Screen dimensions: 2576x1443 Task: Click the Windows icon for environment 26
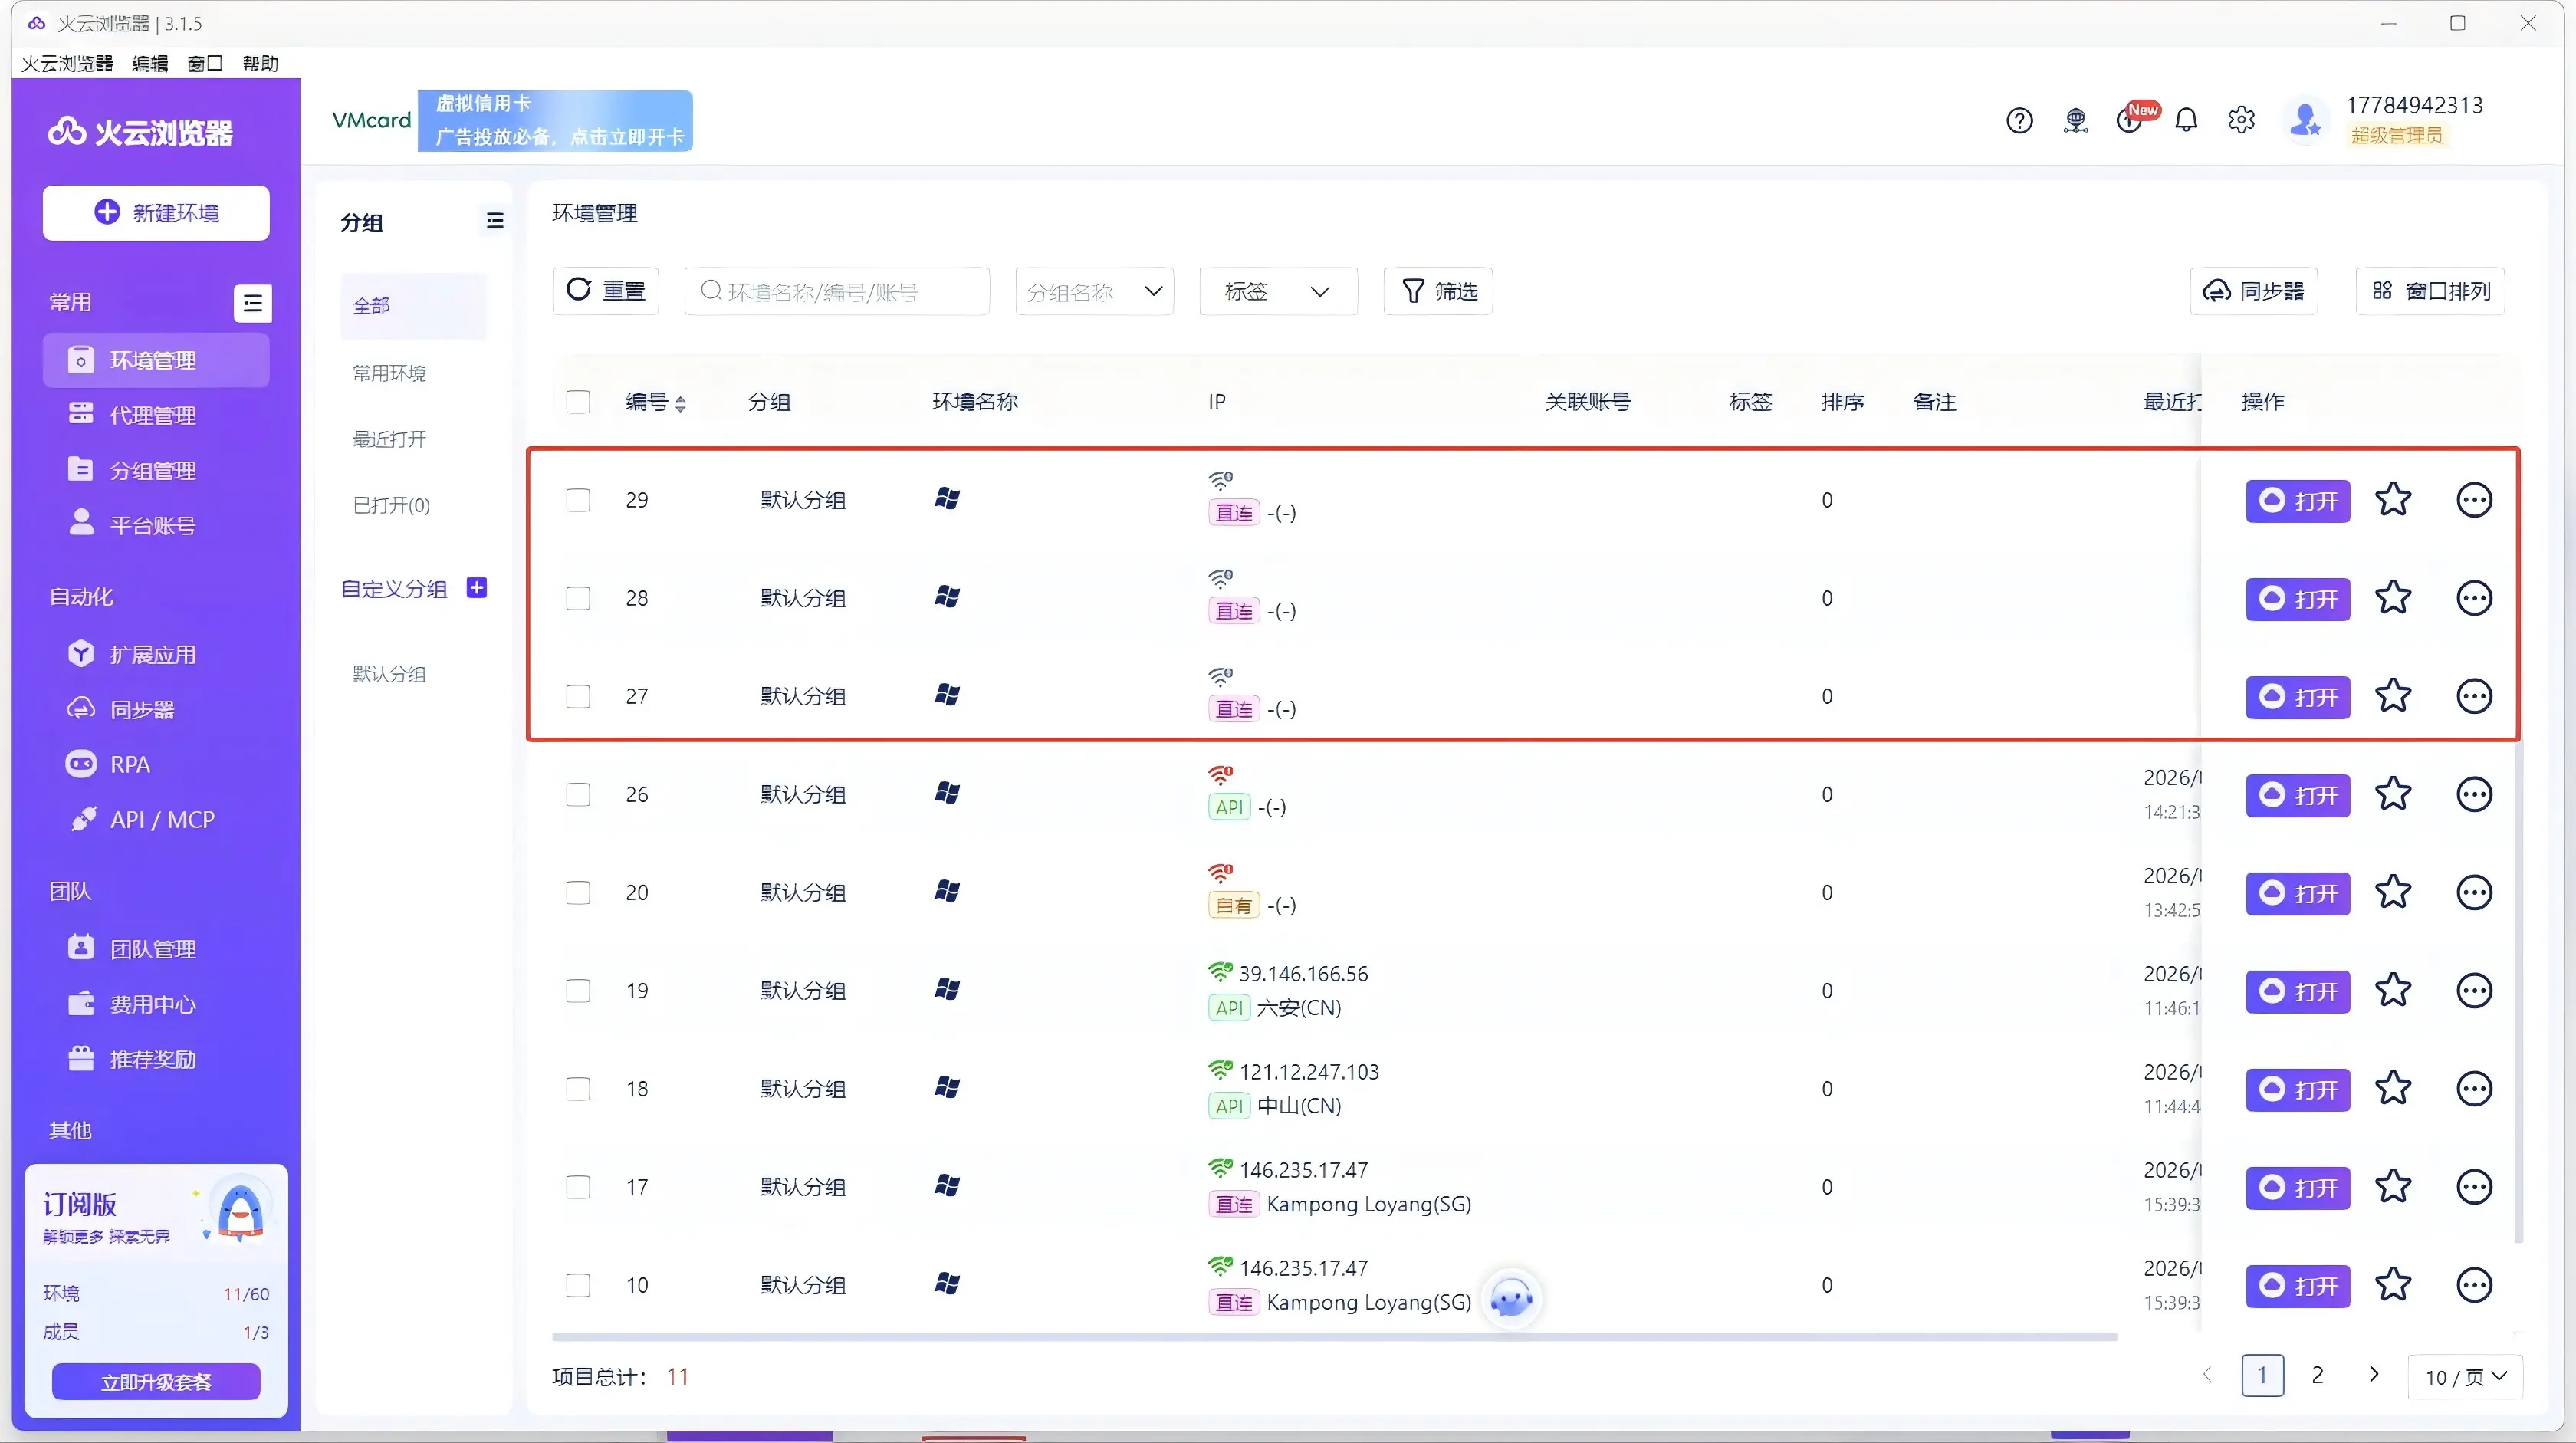point(947,793)
